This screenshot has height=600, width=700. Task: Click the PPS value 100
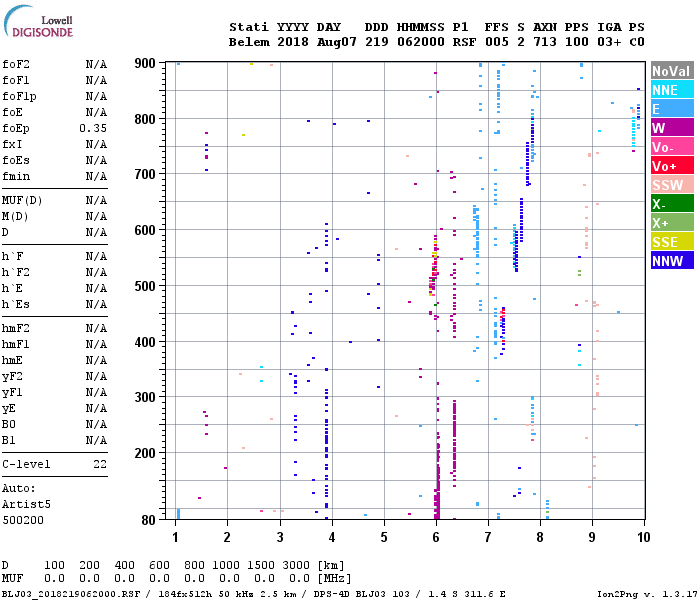(576, 42)
